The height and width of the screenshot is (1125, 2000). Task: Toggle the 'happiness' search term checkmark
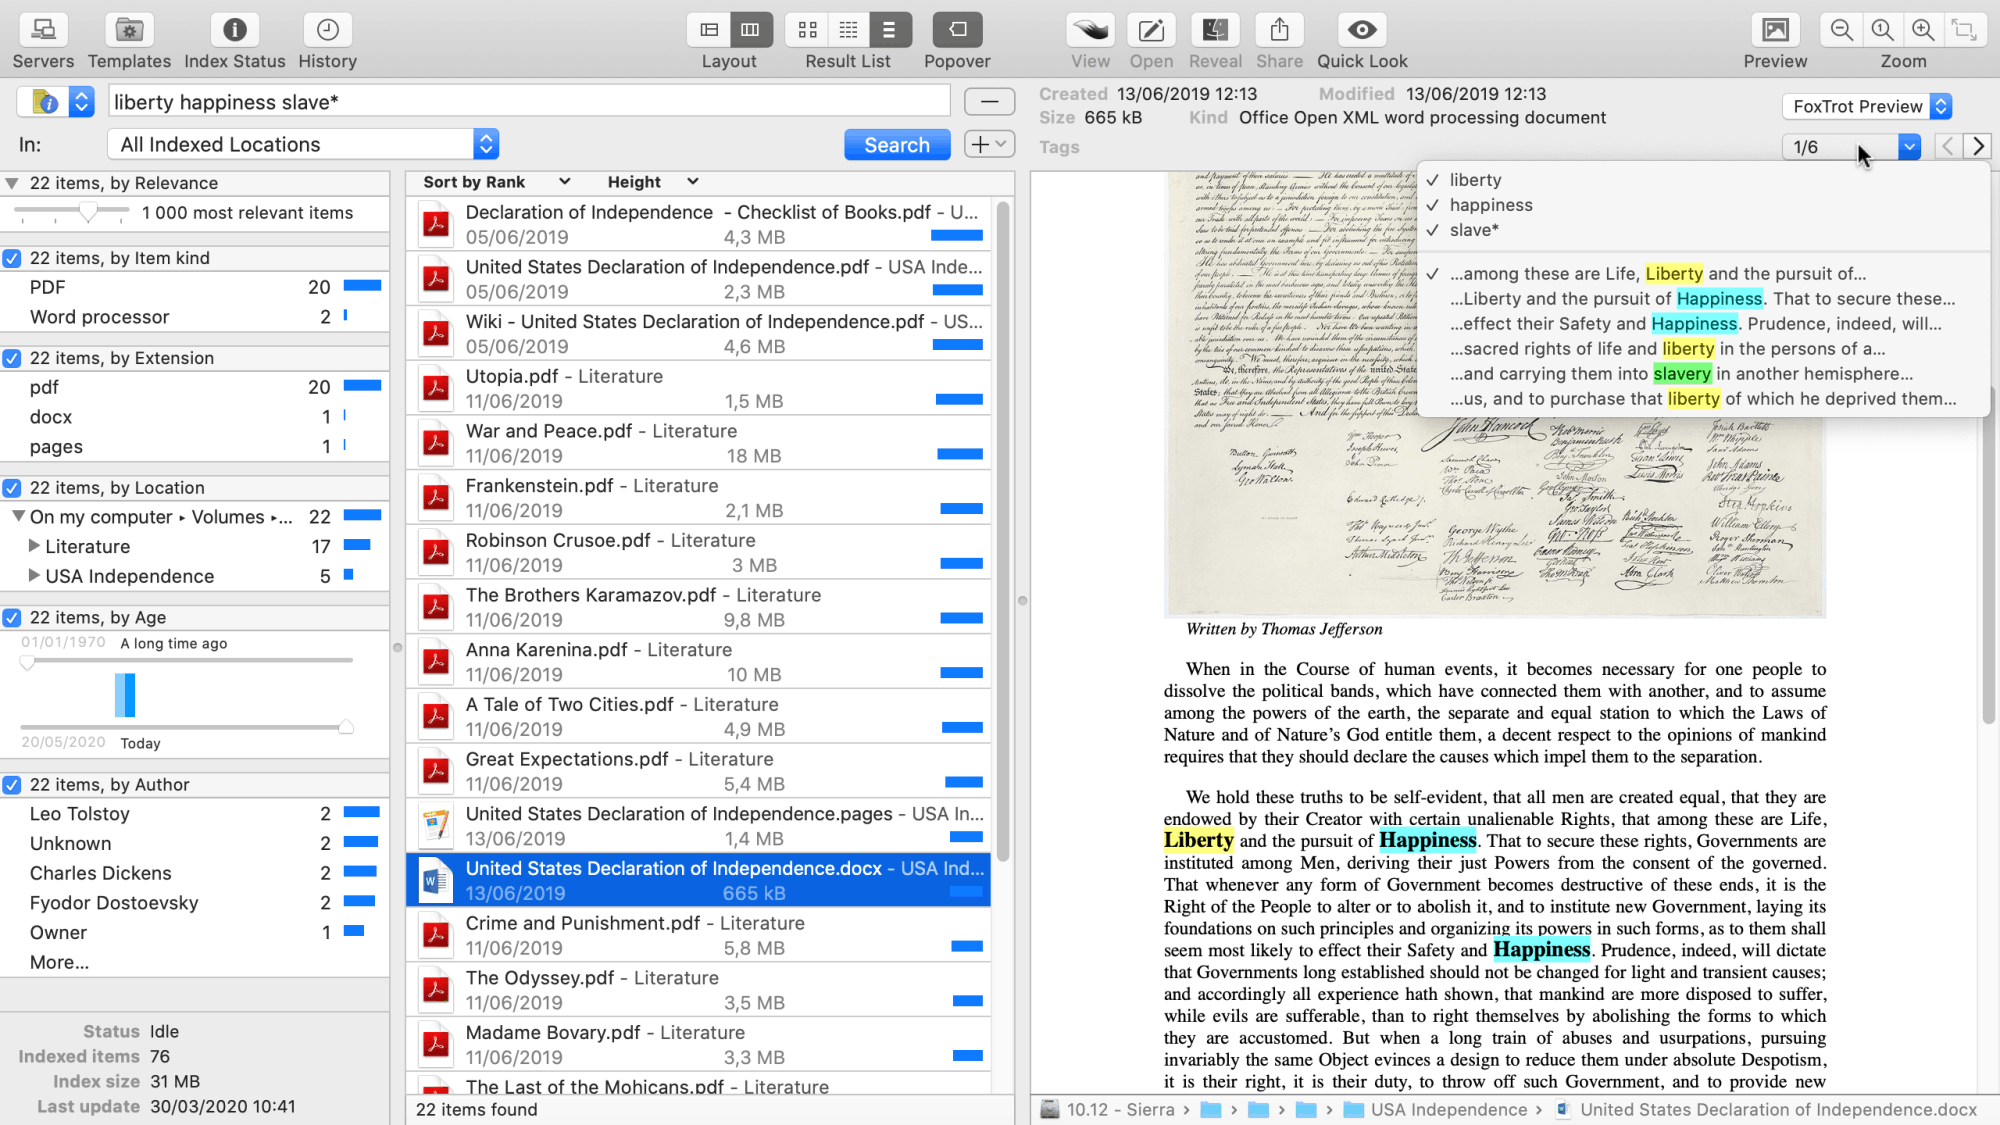click(1433, 205)
